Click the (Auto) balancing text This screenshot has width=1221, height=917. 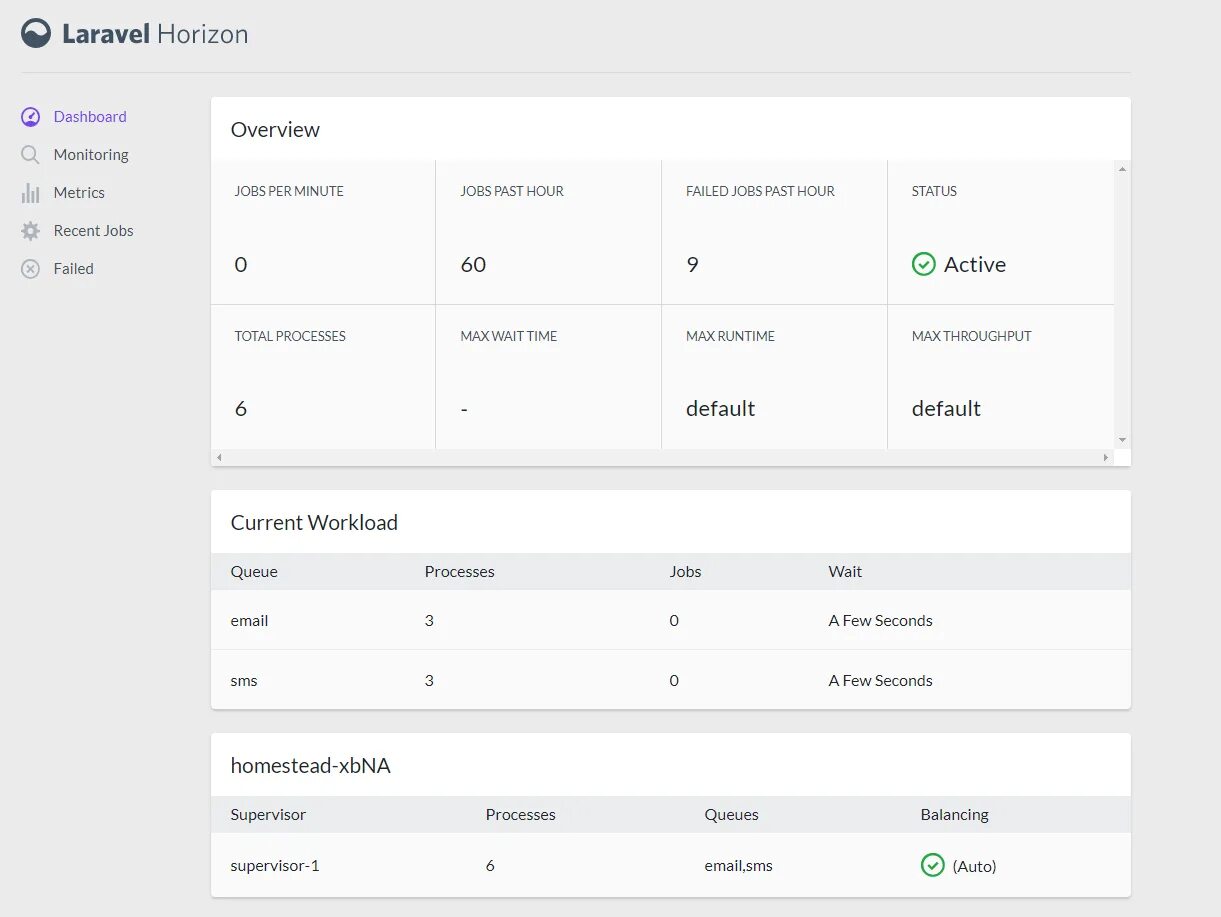coord(974,866)
